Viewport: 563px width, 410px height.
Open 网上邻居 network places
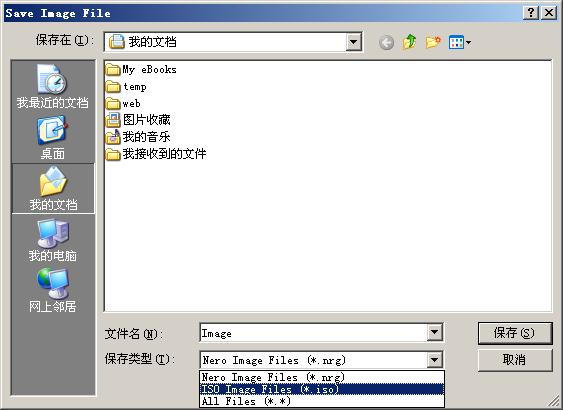[x=53, y=290]
